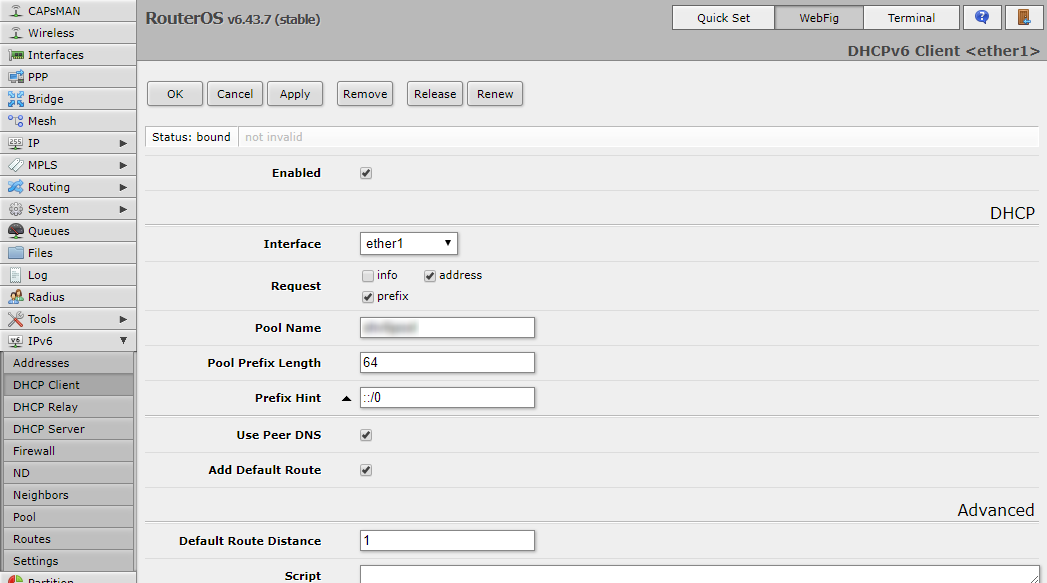Open DHCP Server under IPv6
The height and width of the screenshot is (583, 1047).
[x=49, y=429]
